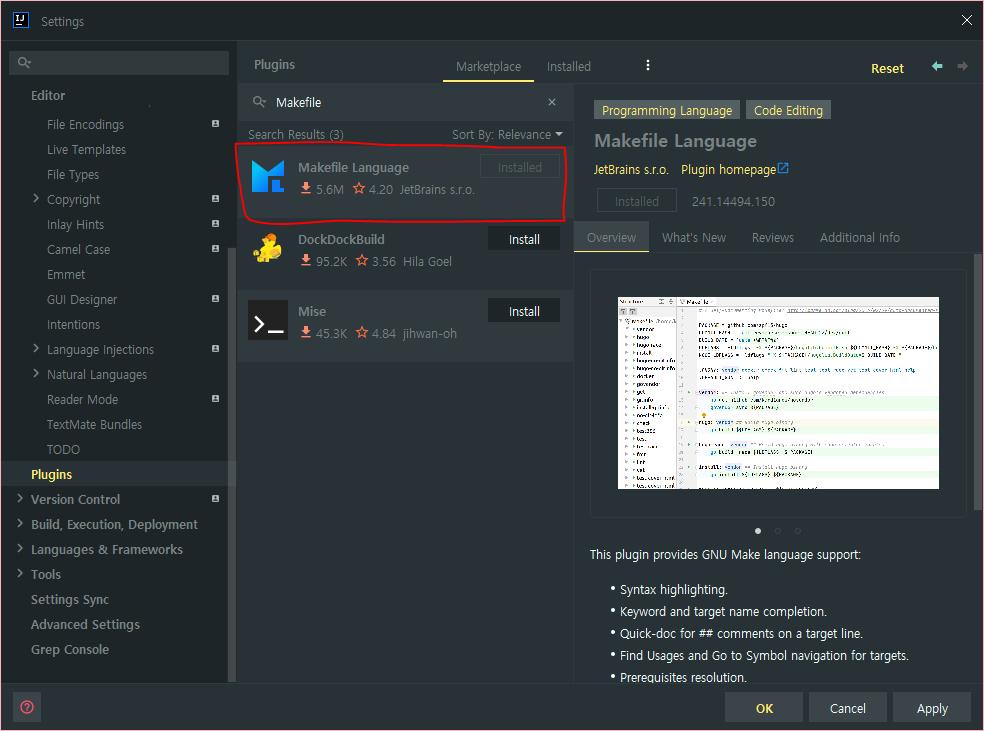984x731 pixels.
Task: Select File Types in settings tree
Action: (73, 174)
